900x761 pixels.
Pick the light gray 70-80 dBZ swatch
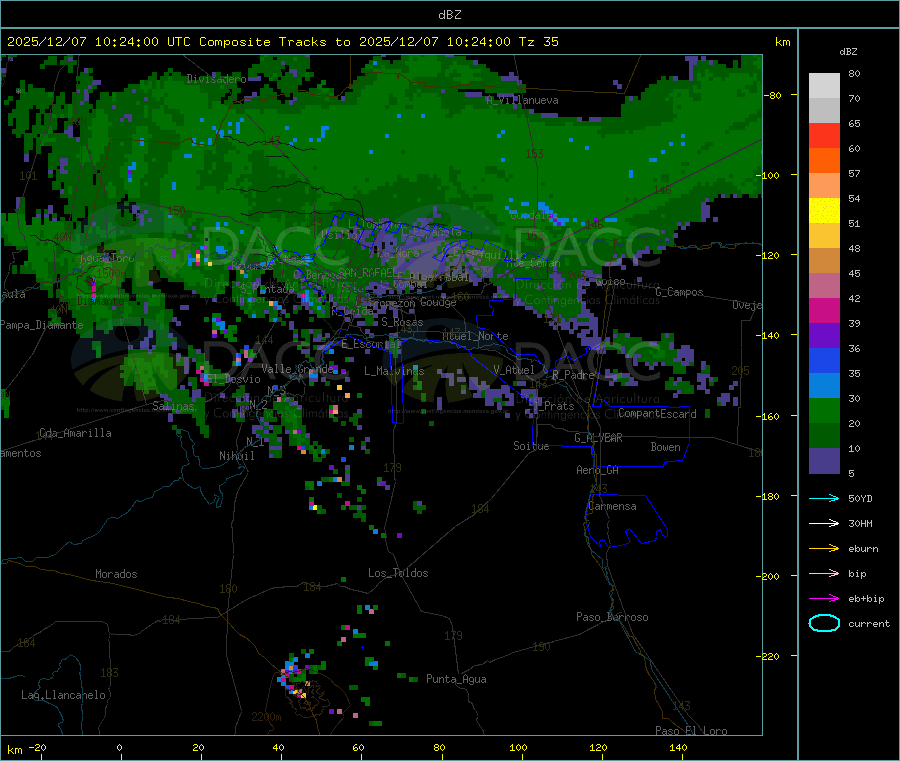824,86
